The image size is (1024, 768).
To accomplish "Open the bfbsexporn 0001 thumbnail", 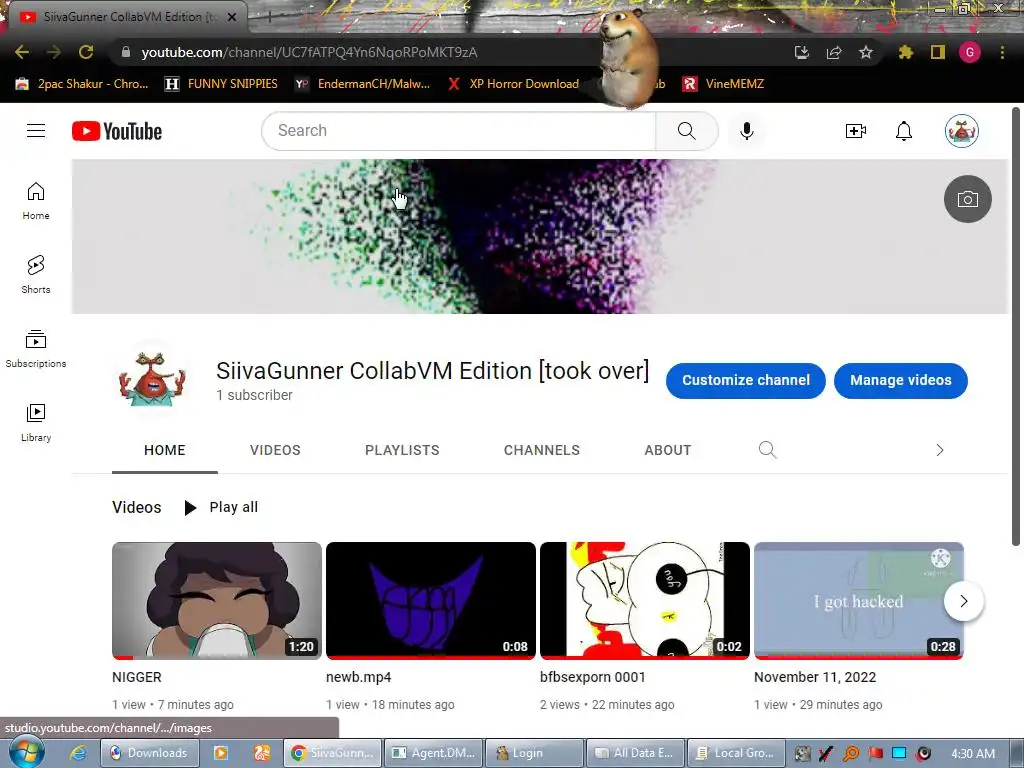I will [x=645, y=601].
